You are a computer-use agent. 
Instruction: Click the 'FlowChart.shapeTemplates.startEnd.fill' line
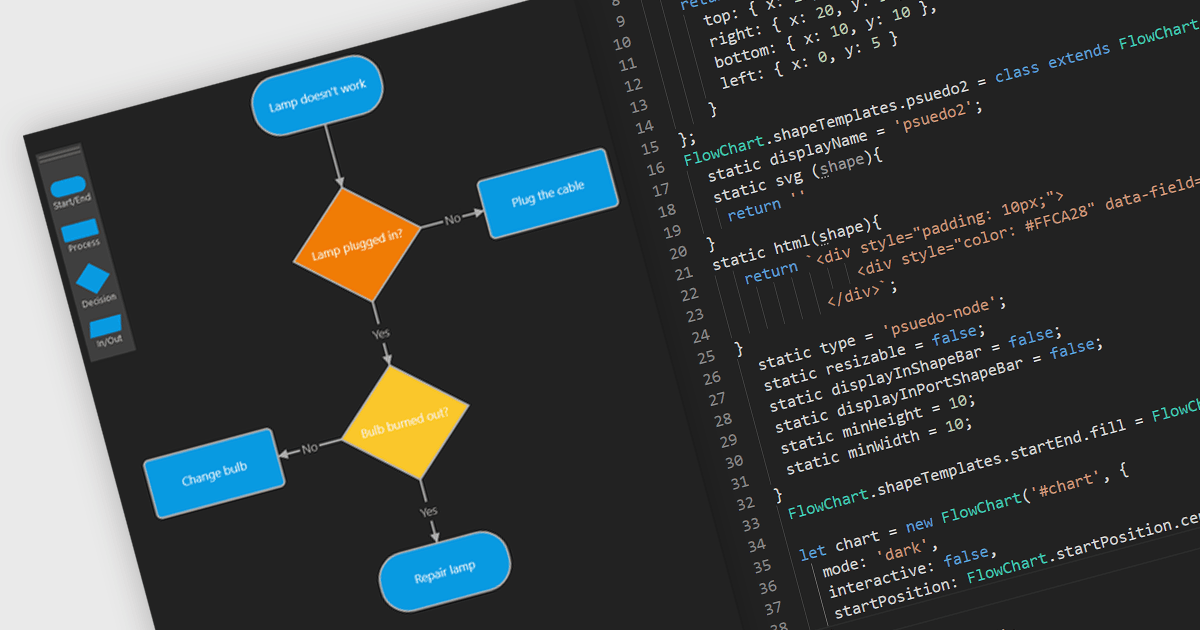(993, 461)
